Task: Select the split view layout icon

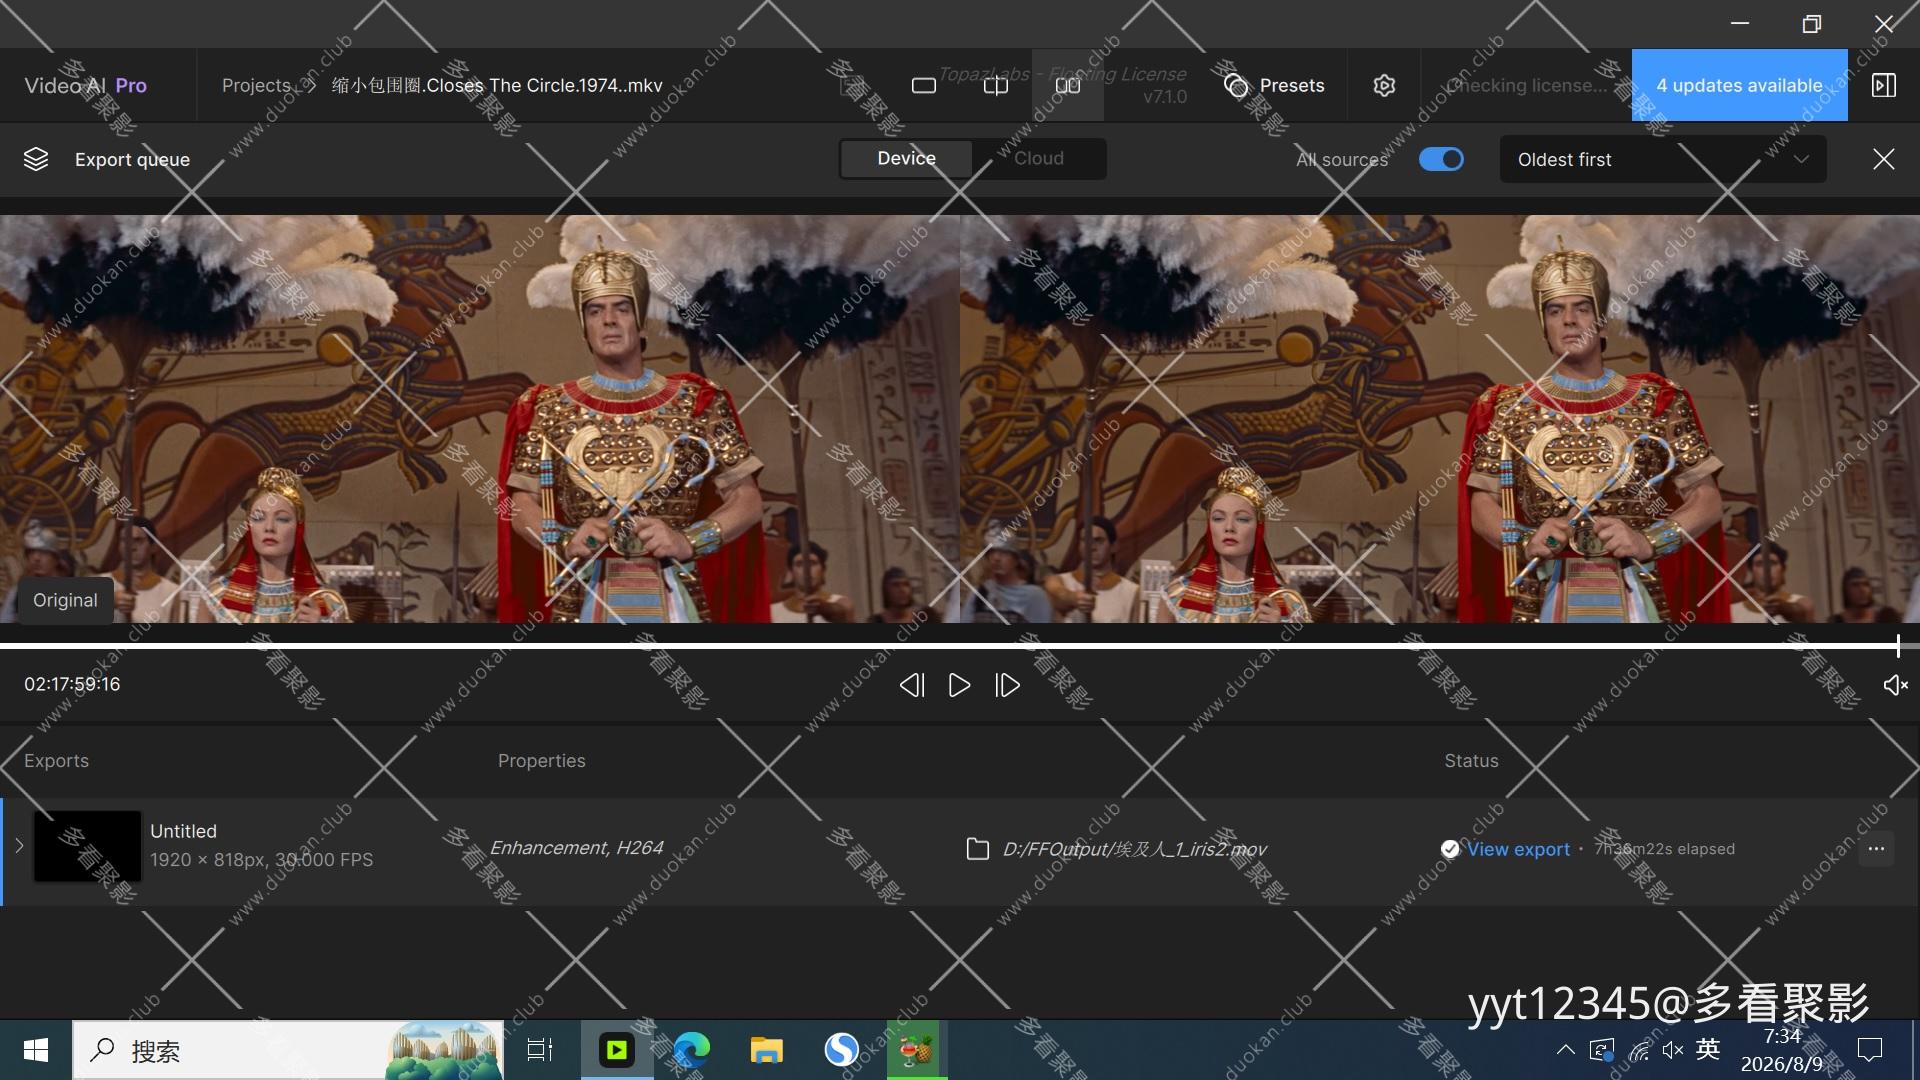Action: click(x=996, y=86)
